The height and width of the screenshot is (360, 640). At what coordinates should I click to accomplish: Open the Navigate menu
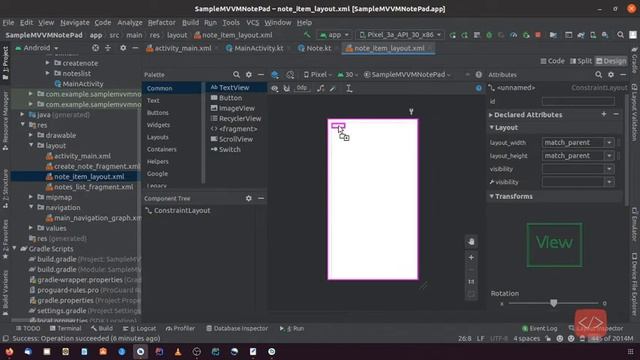click(75, 22)
